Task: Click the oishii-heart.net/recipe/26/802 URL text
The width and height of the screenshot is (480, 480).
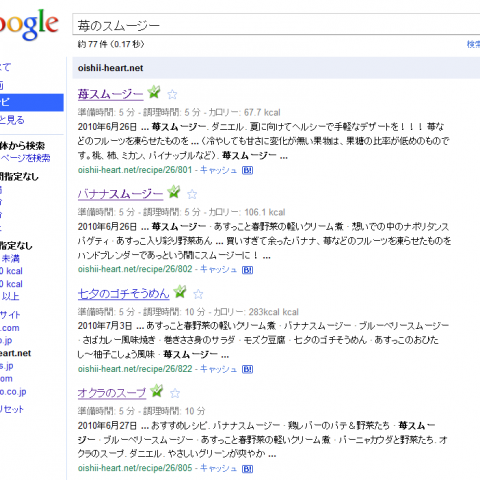Action: coord(135,269)
